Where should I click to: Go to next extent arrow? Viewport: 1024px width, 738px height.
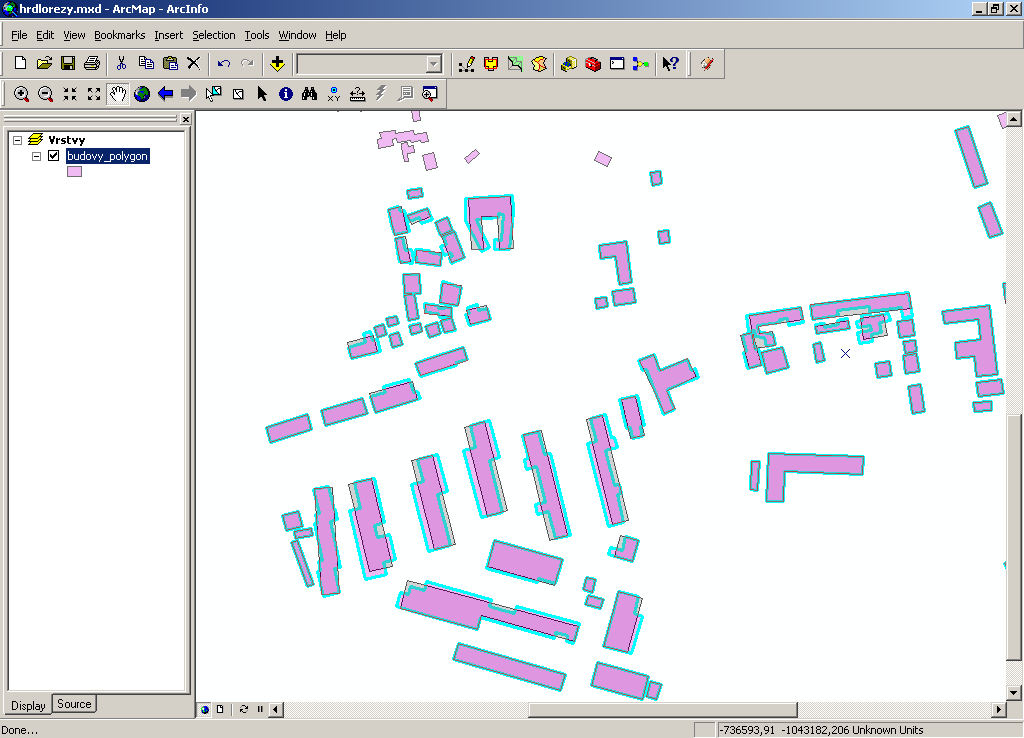point(189,94)
